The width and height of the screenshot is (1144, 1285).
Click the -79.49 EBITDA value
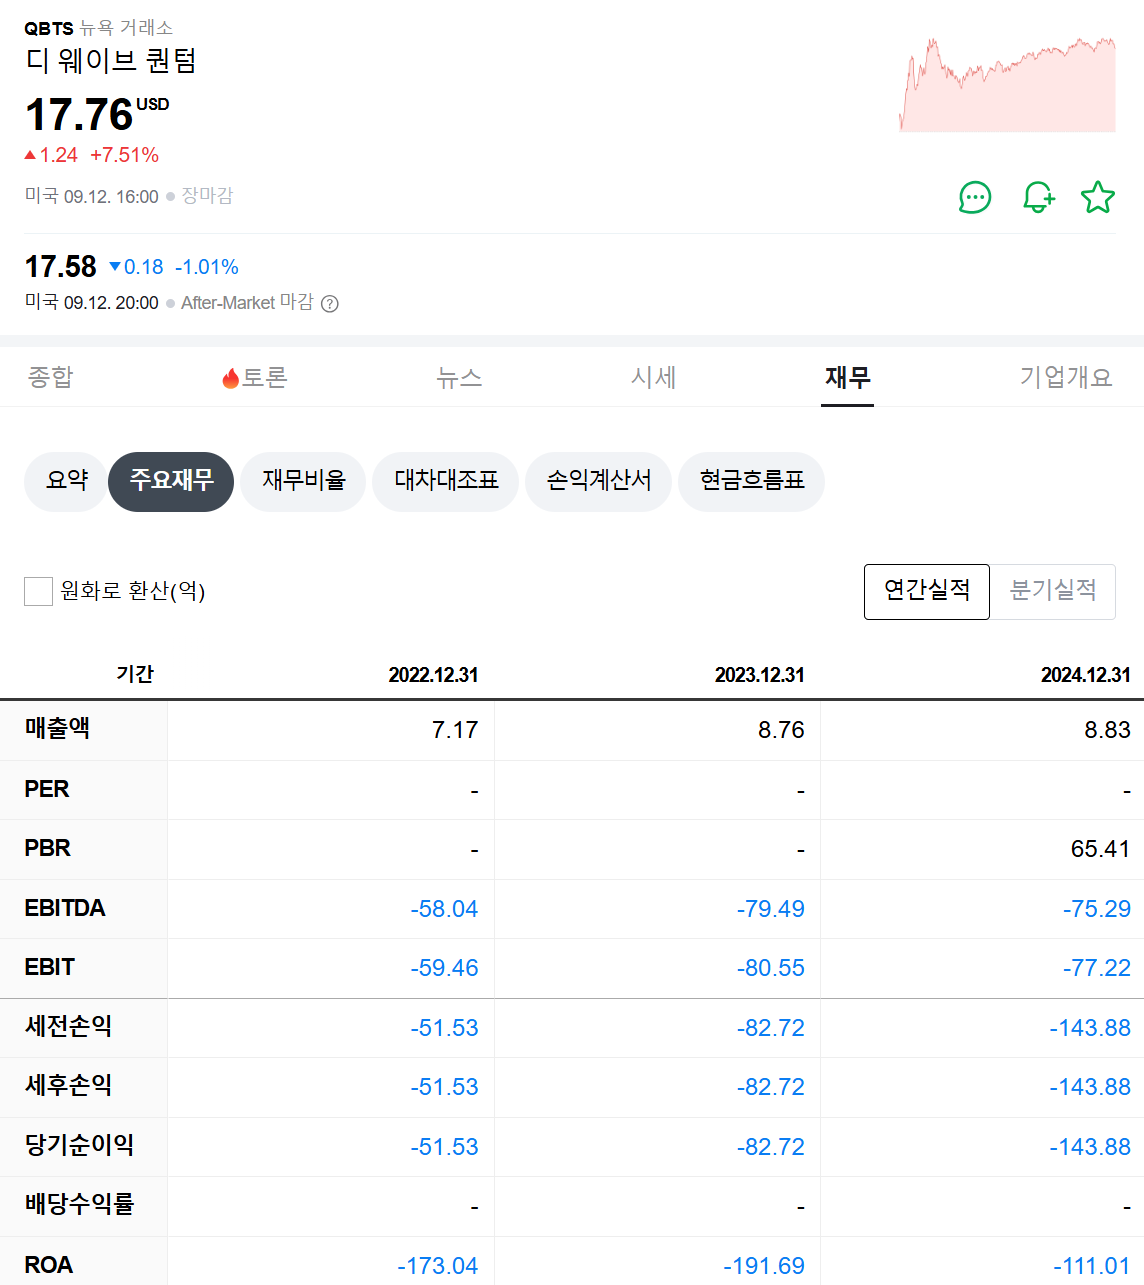(770, 909)
